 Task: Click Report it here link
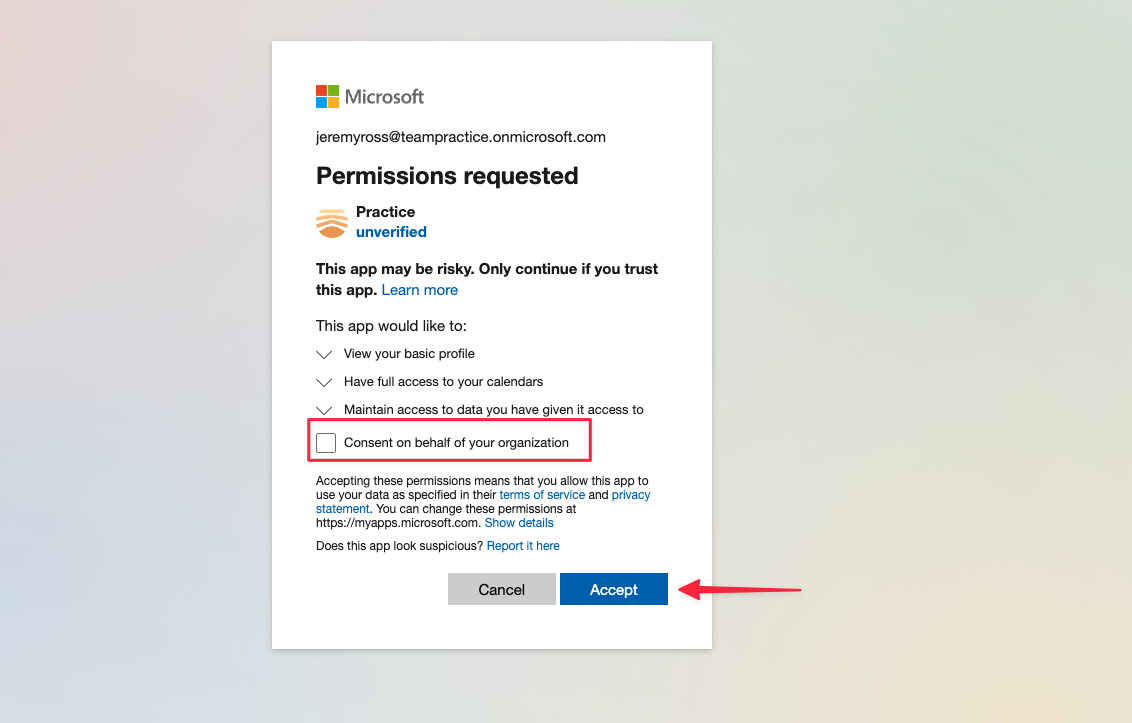(x=523, y=546)
